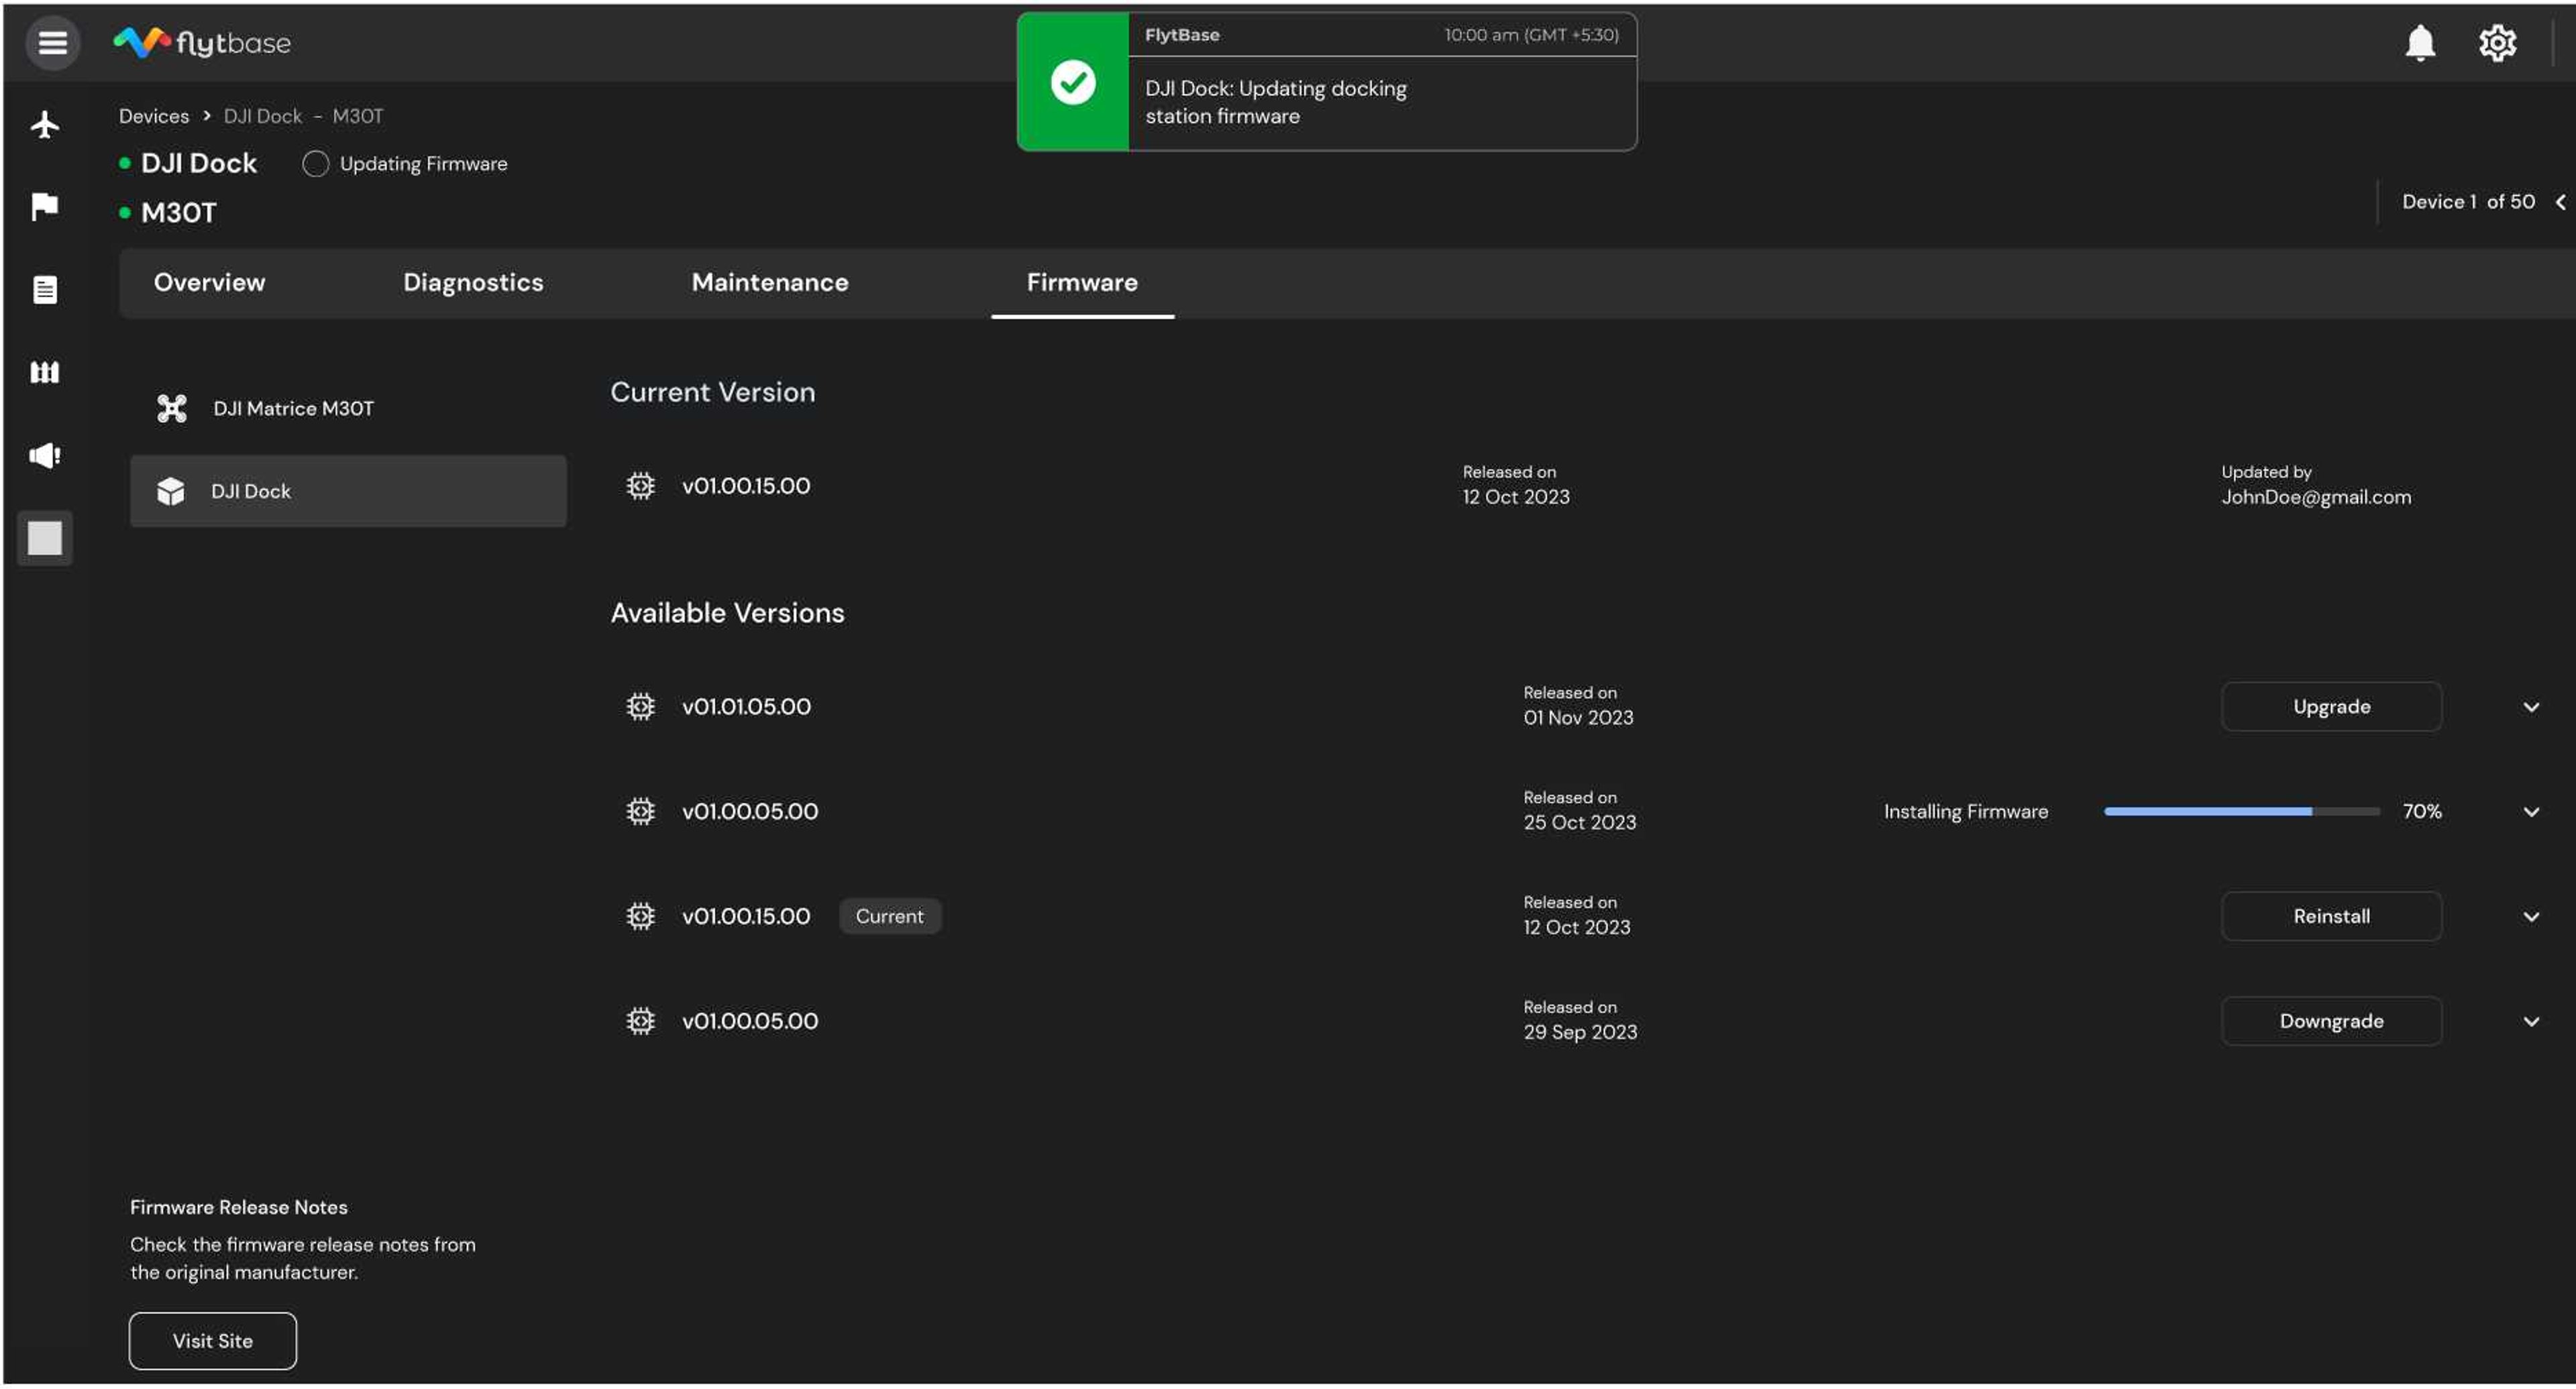Click the box icon beside DJI Dock in the list
Screen dimensions: 2576x1389
[x=171, y=491]
